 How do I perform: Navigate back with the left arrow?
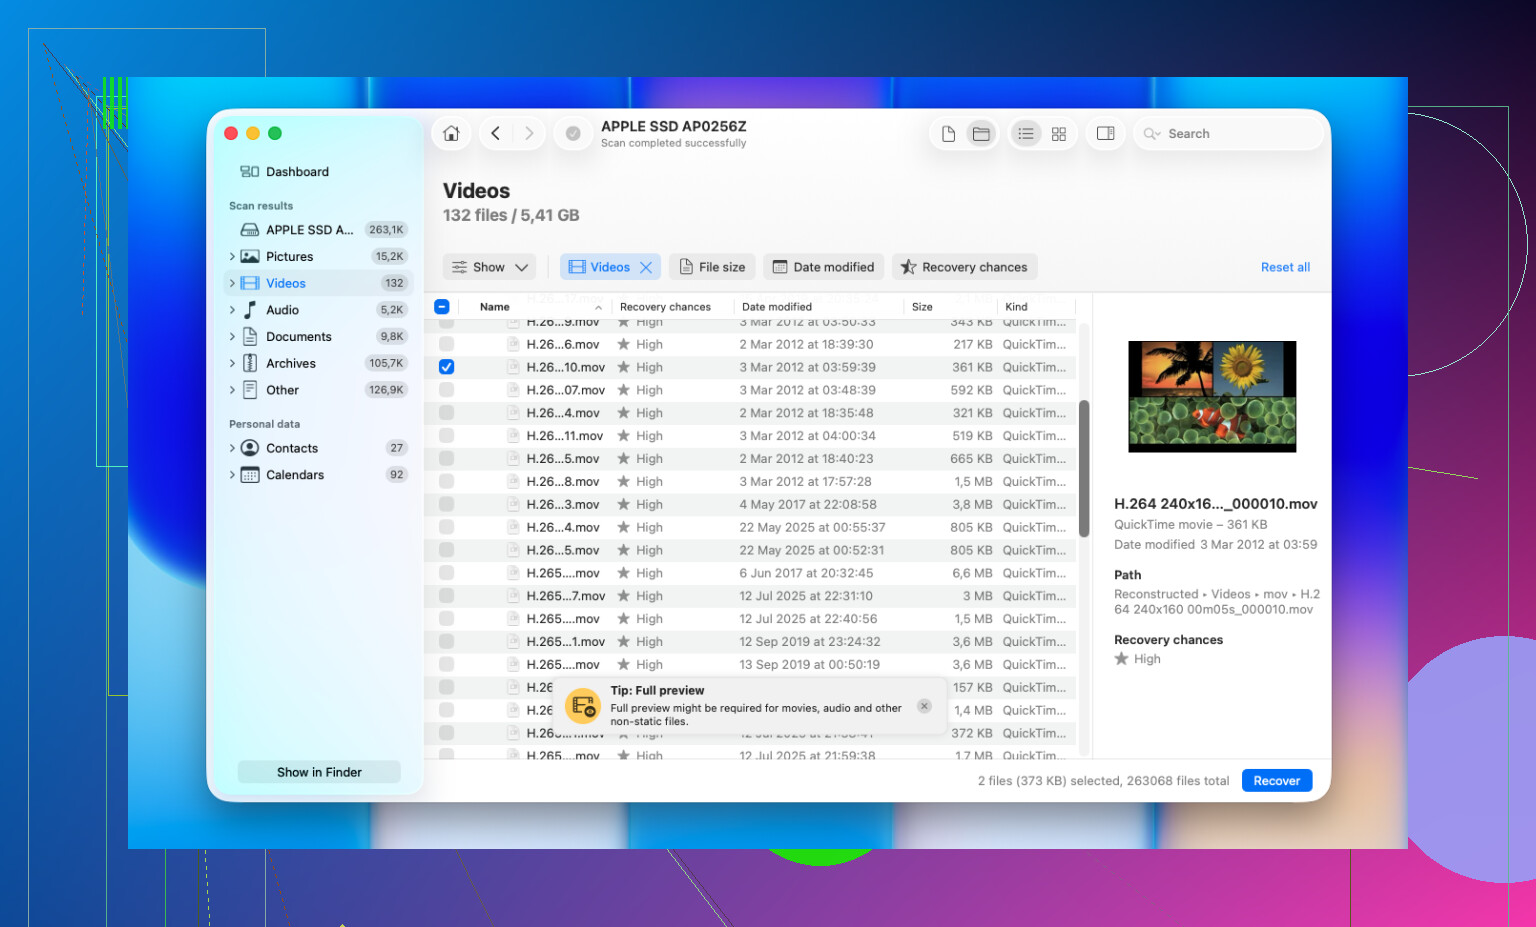point(496,133)
